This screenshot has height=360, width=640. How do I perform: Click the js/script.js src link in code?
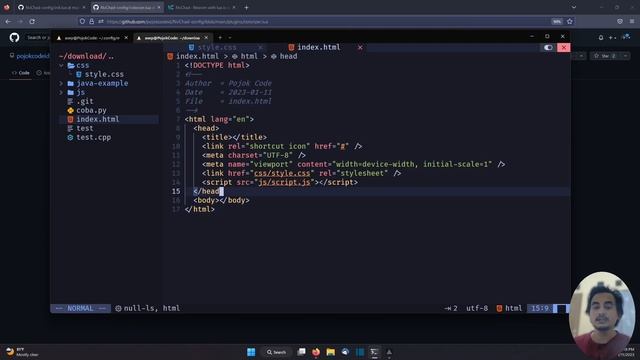(x=284, y=182)
